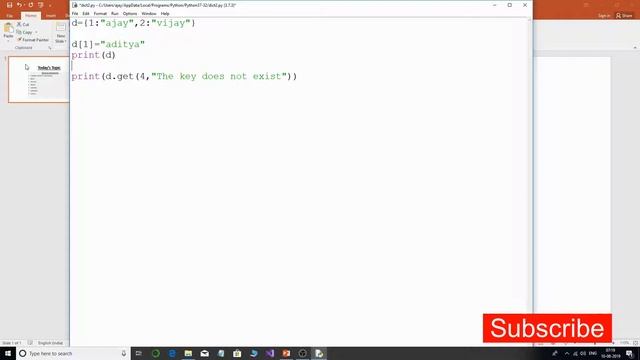640x360 pixels.
Task: Click fit slide to window icon in PowerPoint
Action: point(636,343)
